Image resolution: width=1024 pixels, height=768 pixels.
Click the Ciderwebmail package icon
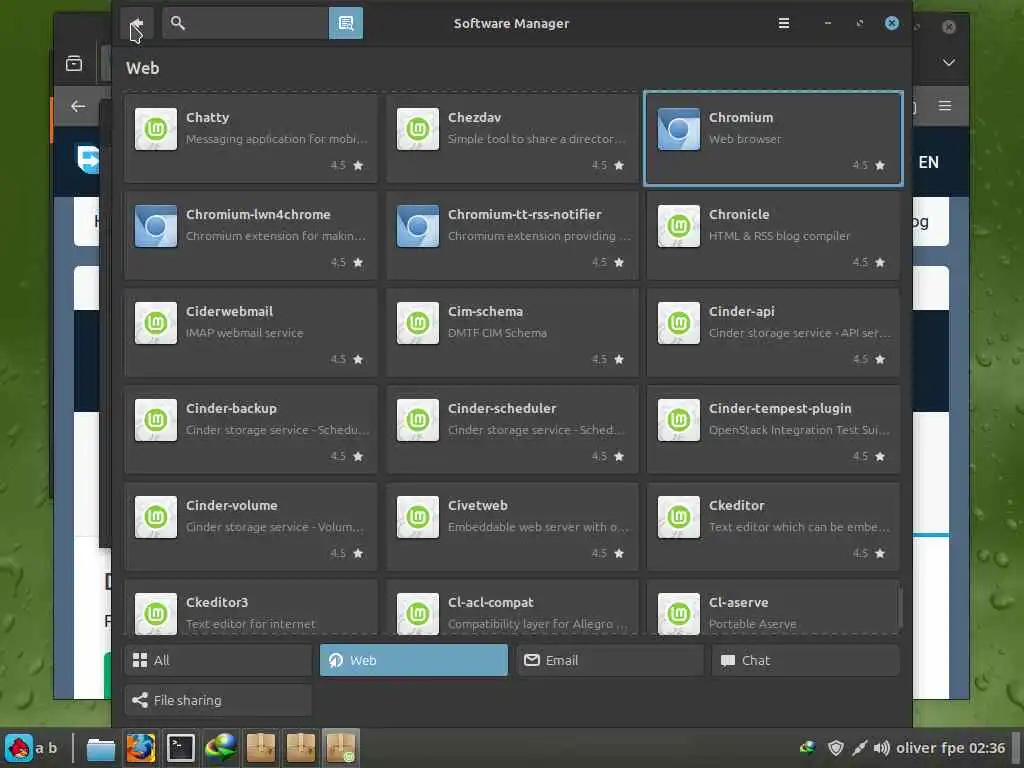click(x=156, y=323)
